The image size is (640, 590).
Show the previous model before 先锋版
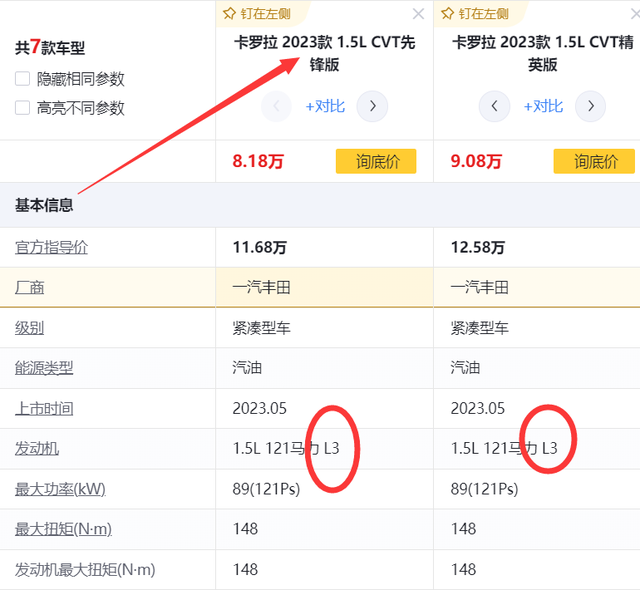click(276, 106)
